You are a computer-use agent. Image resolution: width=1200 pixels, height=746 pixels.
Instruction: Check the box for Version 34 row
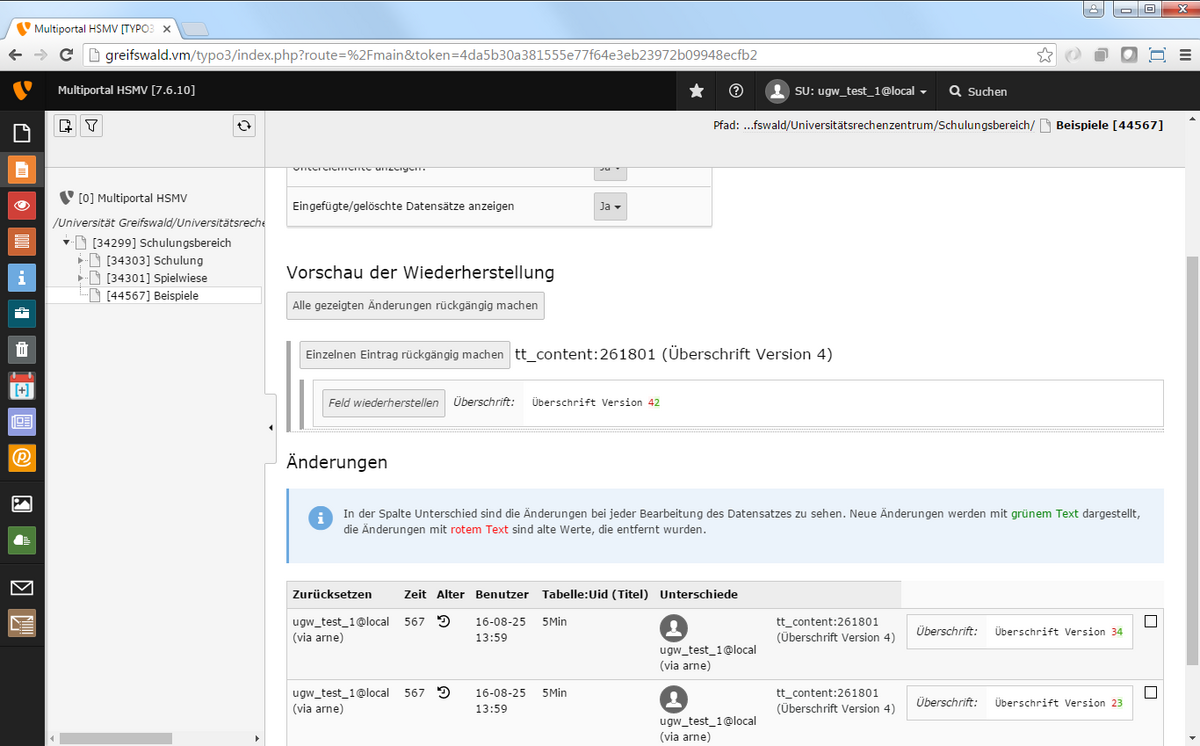[1150, 622]
